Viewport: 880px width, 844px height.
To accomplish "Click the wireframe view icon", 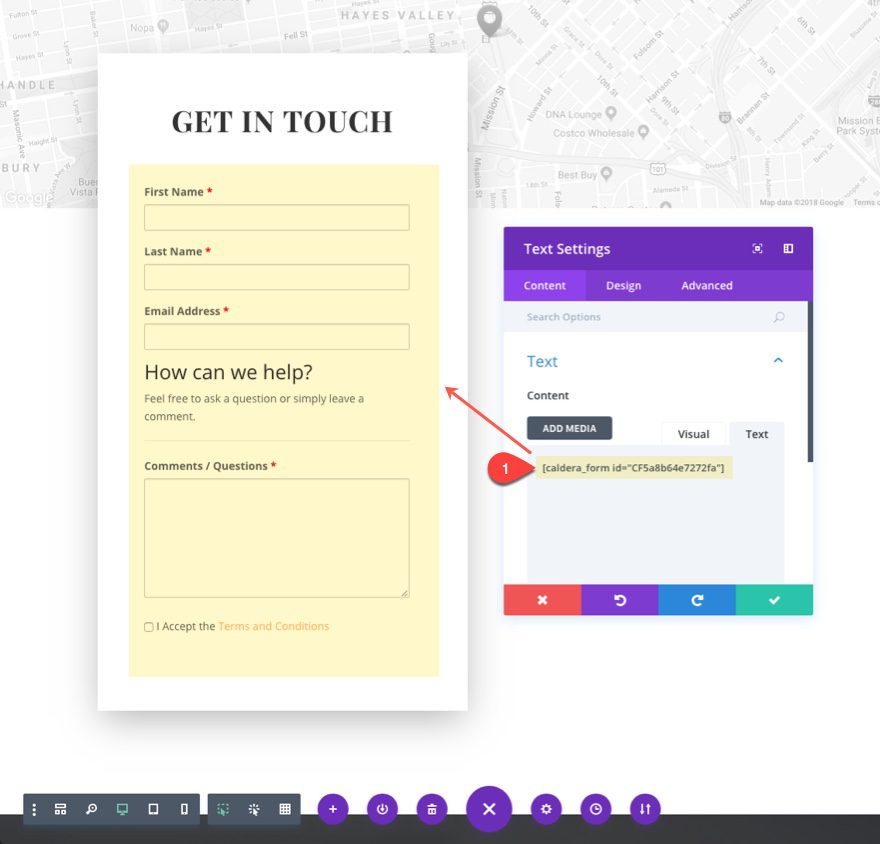I will pos(60,809).
